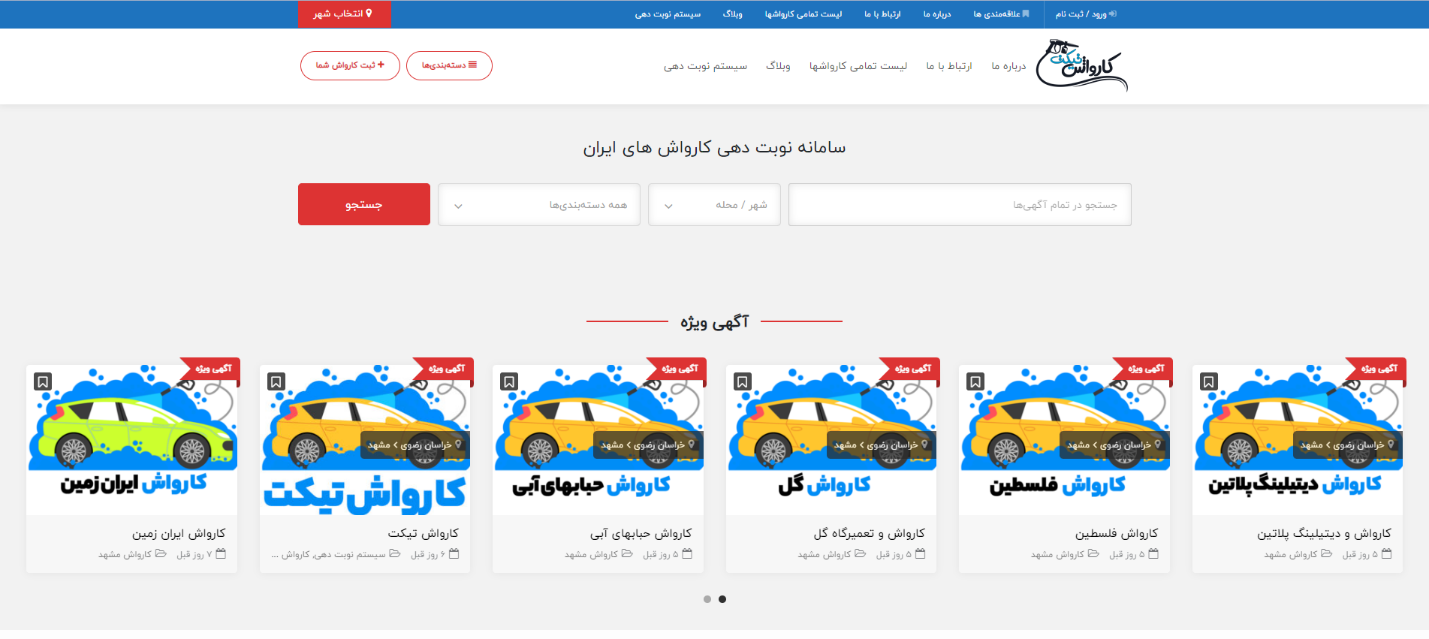Viewport: 1429px width, 639px height.
Task: Select the grey inactive carousel dot
Action: pyautogui.click(x=707, y=599)
